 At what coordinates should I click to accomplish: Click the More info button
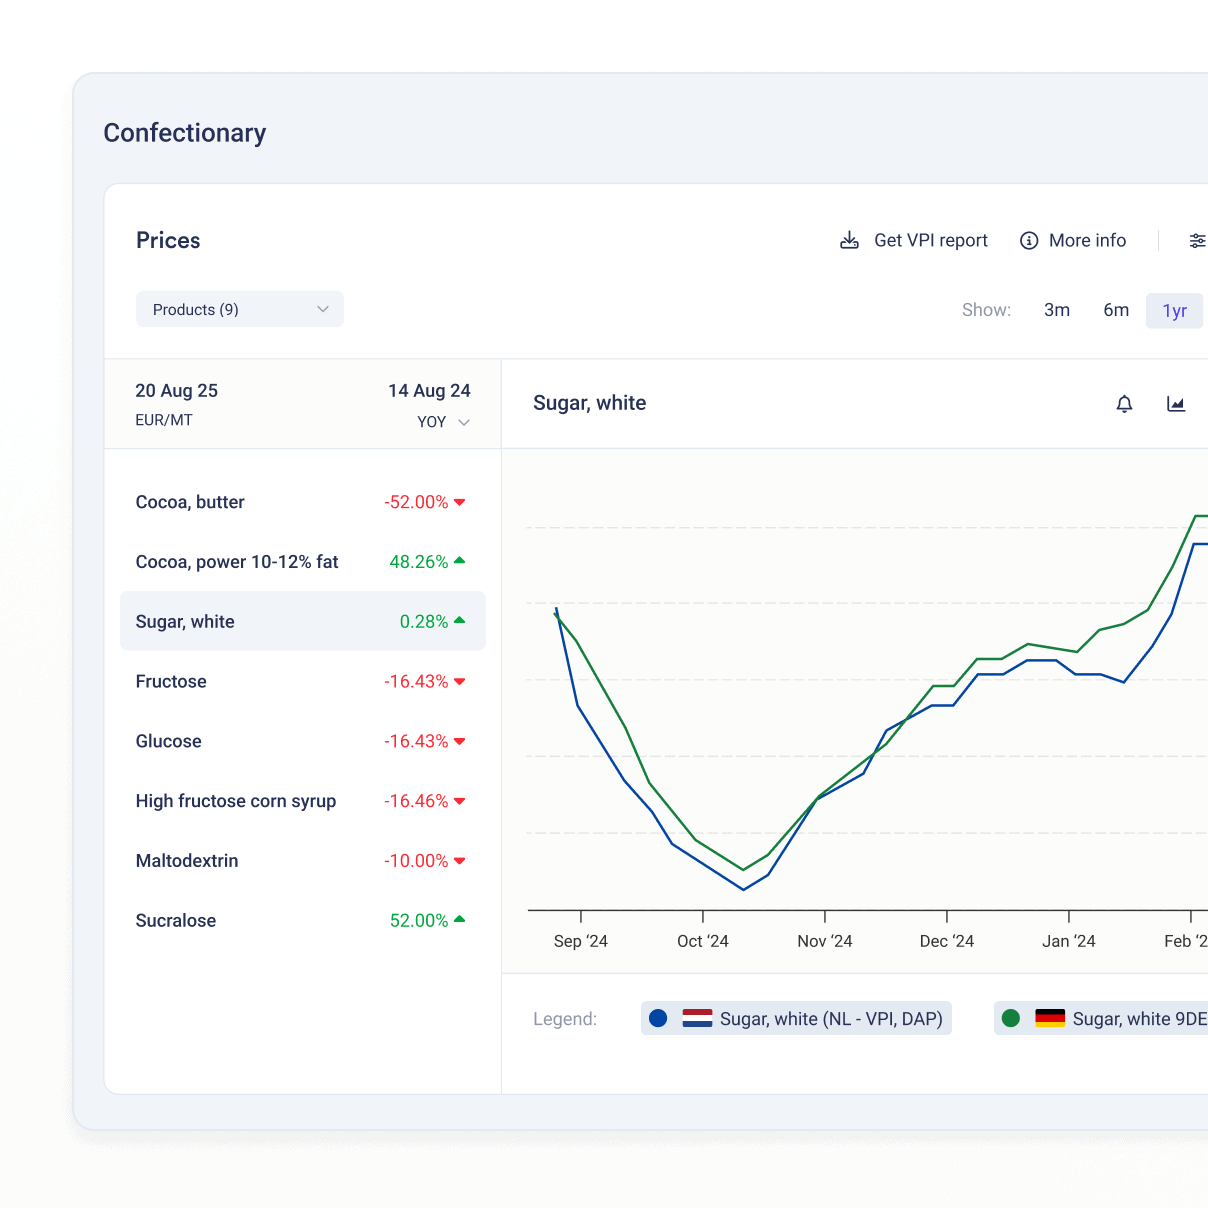coord(1087,240)
